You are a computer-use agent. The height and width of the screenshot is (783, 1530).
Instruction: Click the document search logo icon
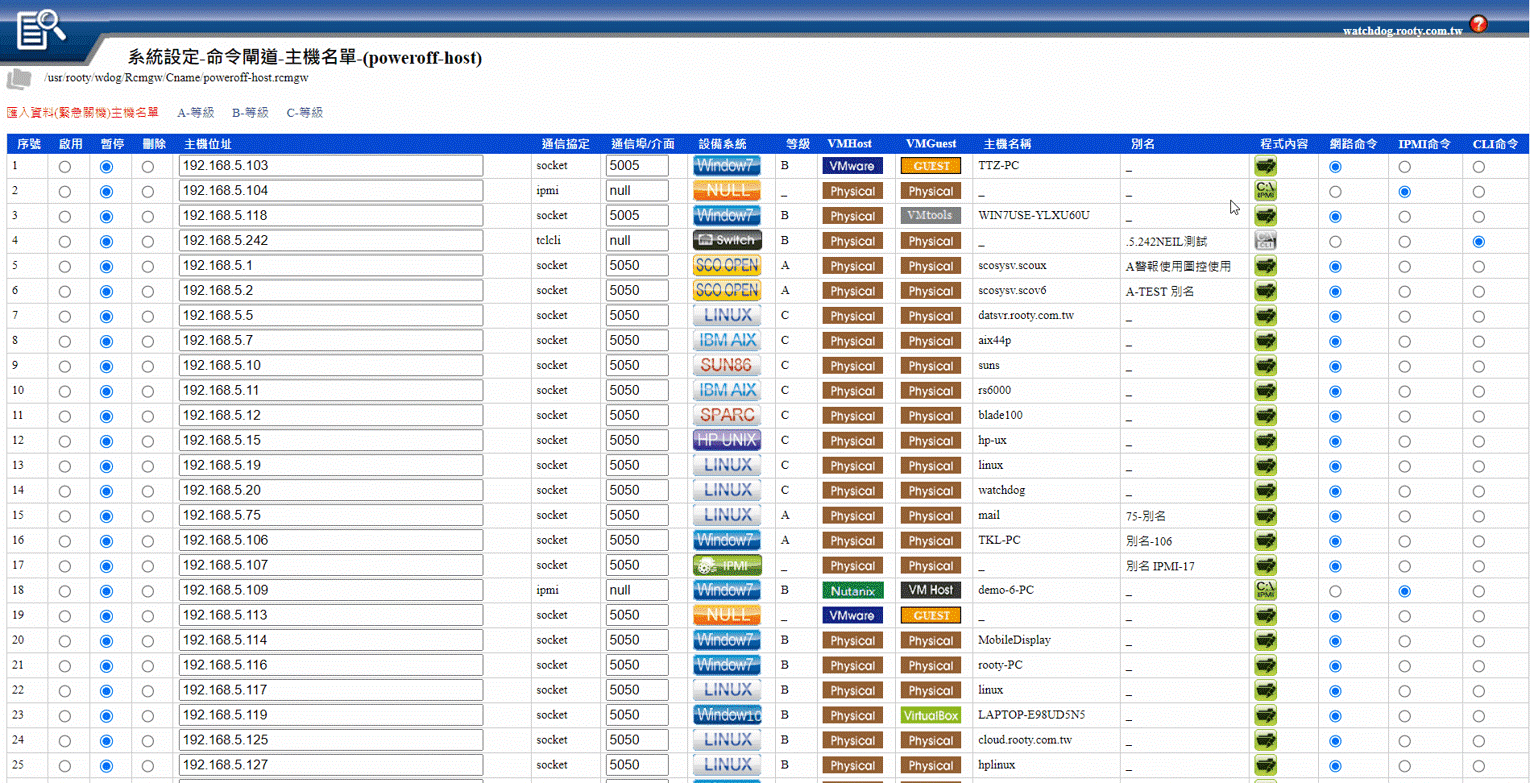(43, 29)
